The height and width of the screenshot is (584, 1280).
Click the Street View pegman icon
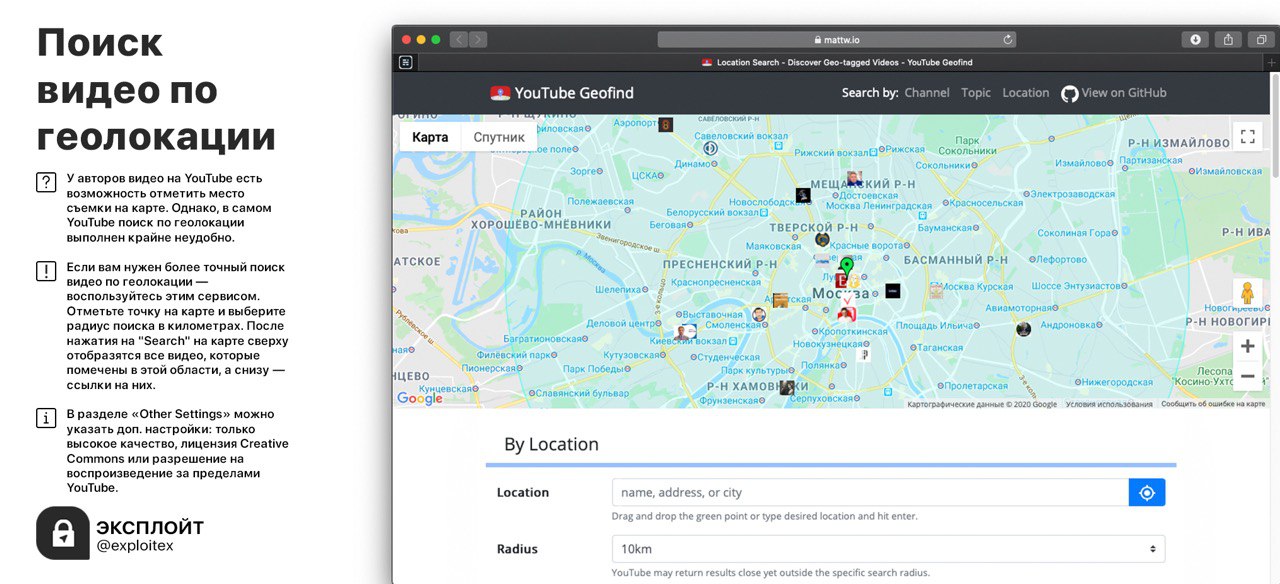[1247, 293]
